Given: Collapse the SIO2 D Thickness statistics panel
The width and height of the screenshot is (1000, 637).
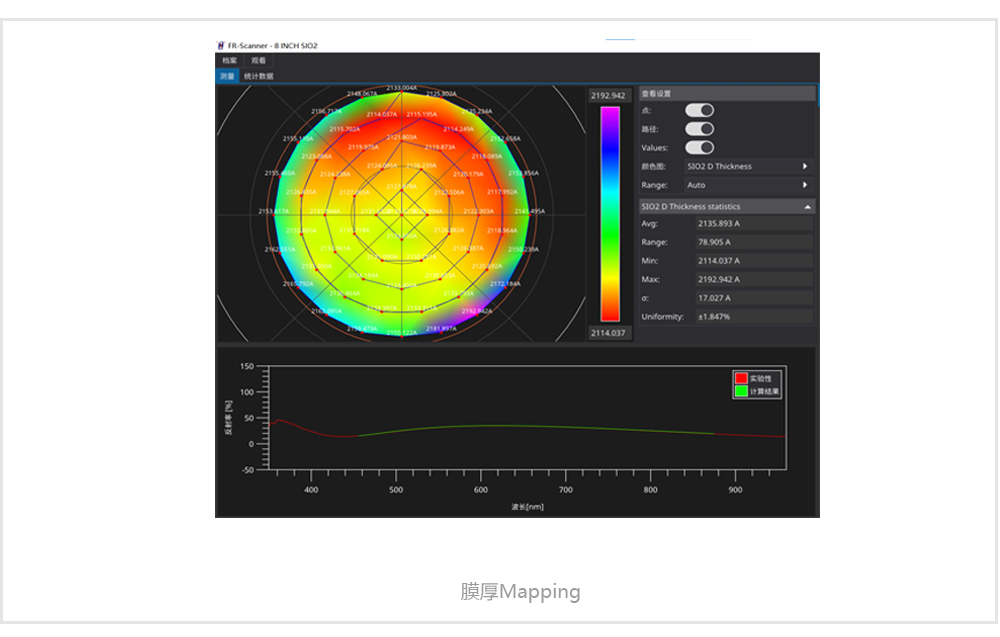Looking at the screenshot, I should pos(807,207).
